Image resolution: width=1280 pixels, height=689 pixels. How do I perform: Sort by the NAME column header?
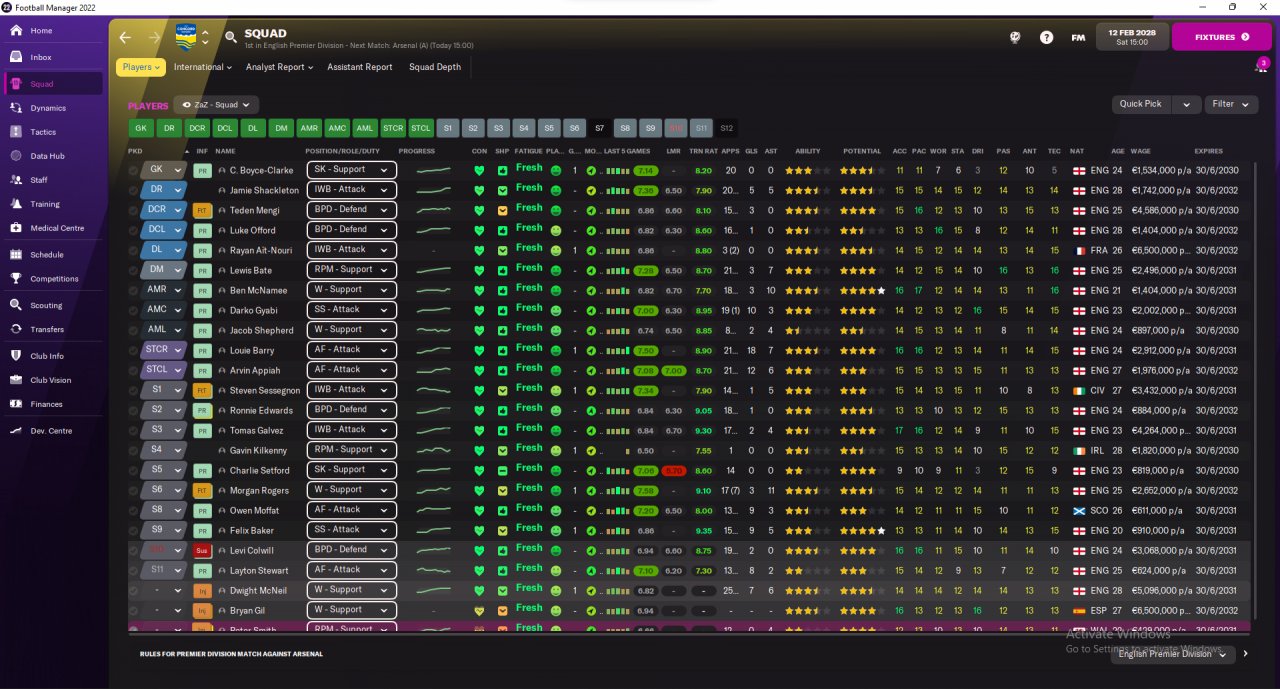pyautogui.click(x=225, y=151)
